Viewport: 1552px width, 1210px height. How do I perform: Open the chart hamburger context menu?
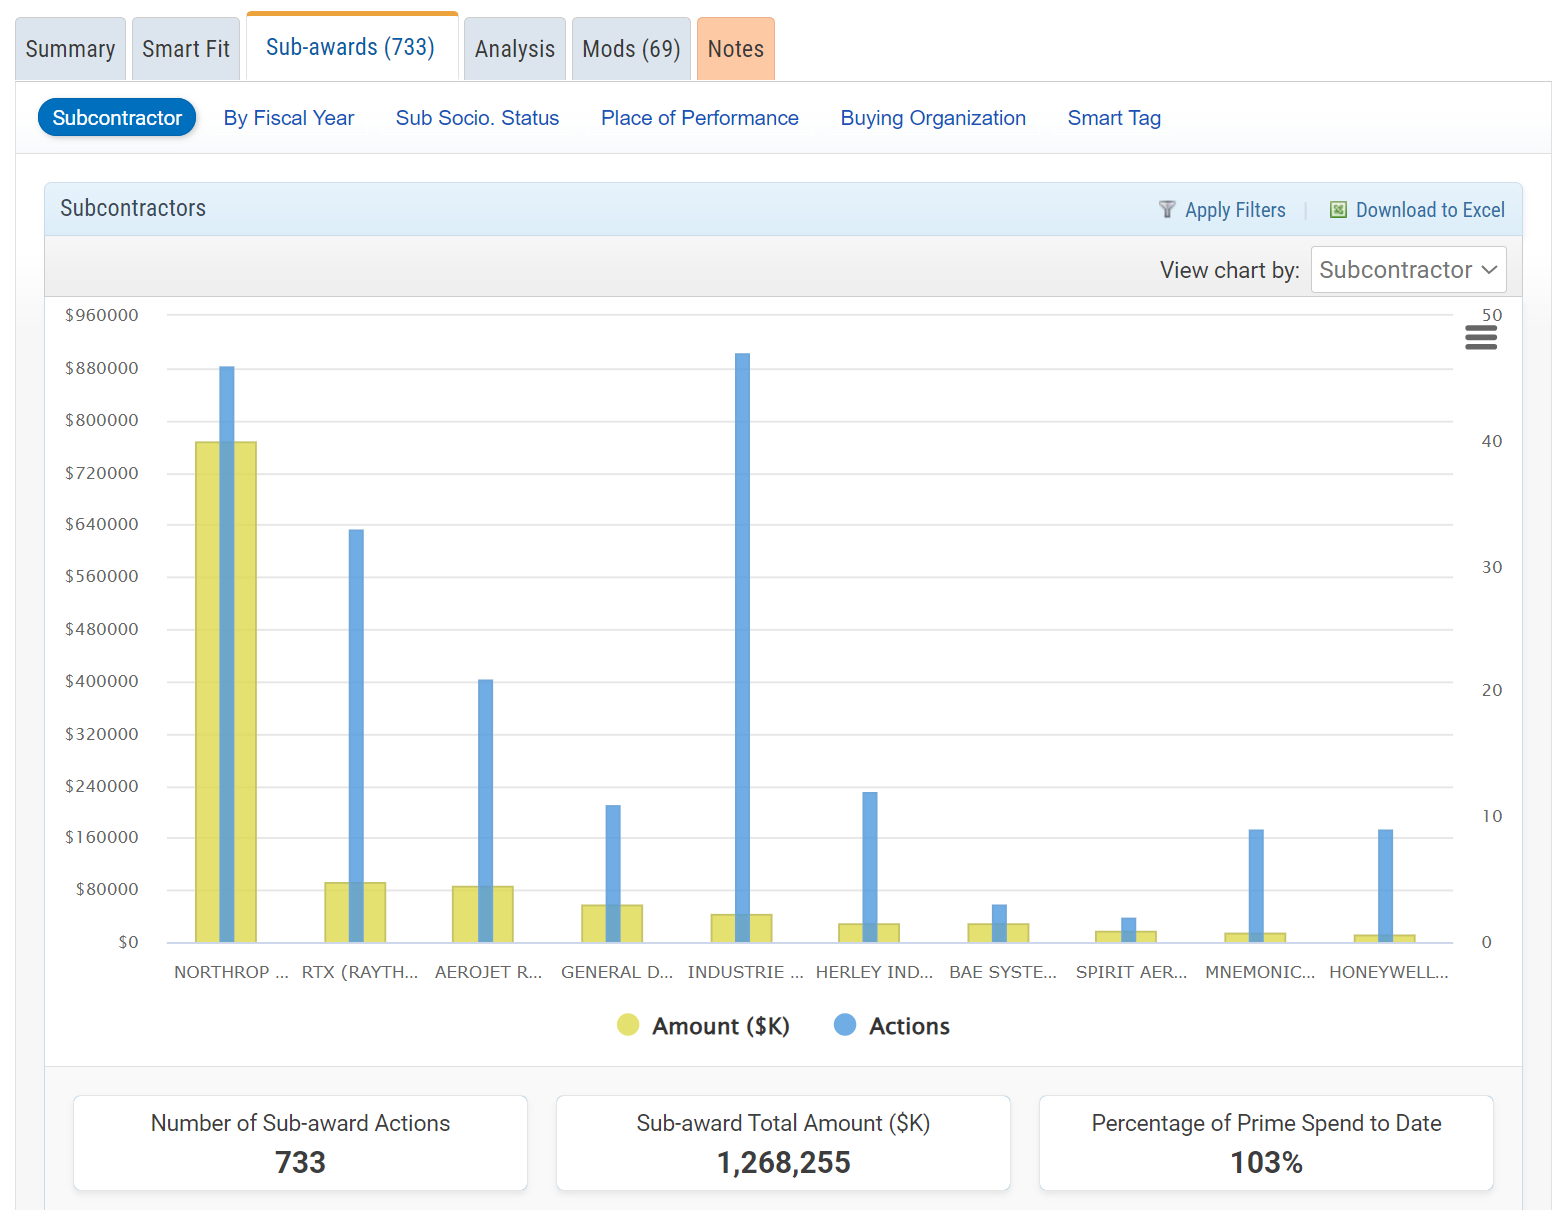1480,338
